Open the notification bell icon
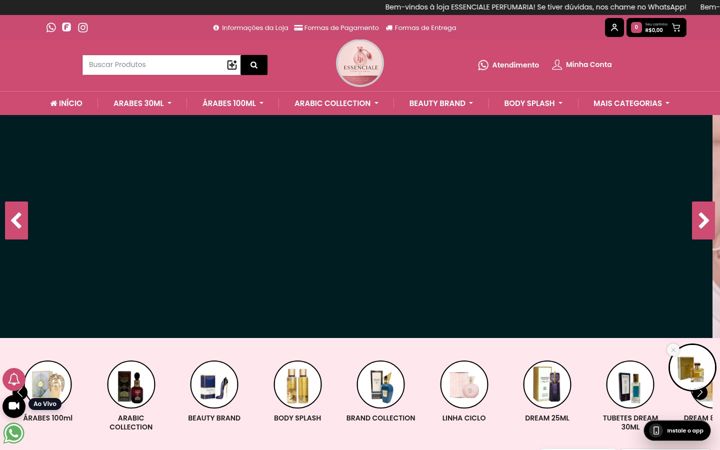 (14, 379)
